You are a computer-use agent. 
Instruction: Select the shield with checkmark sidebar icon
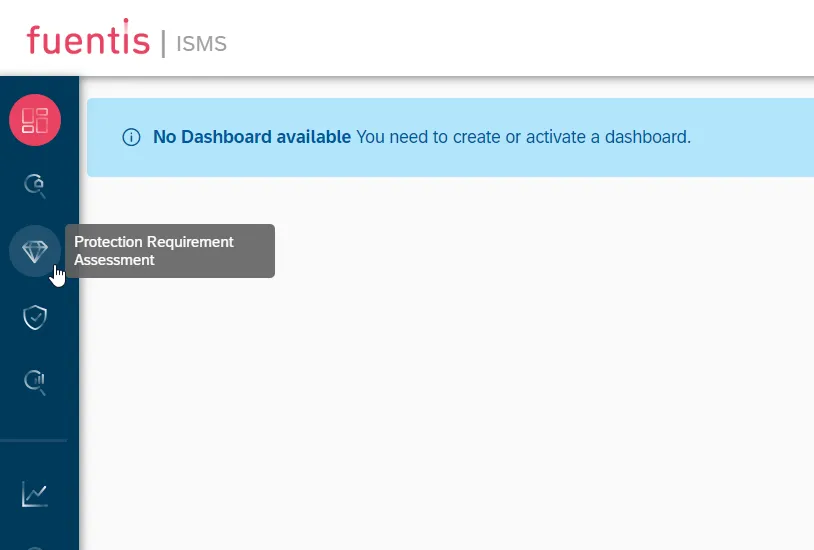click(35, 317)
